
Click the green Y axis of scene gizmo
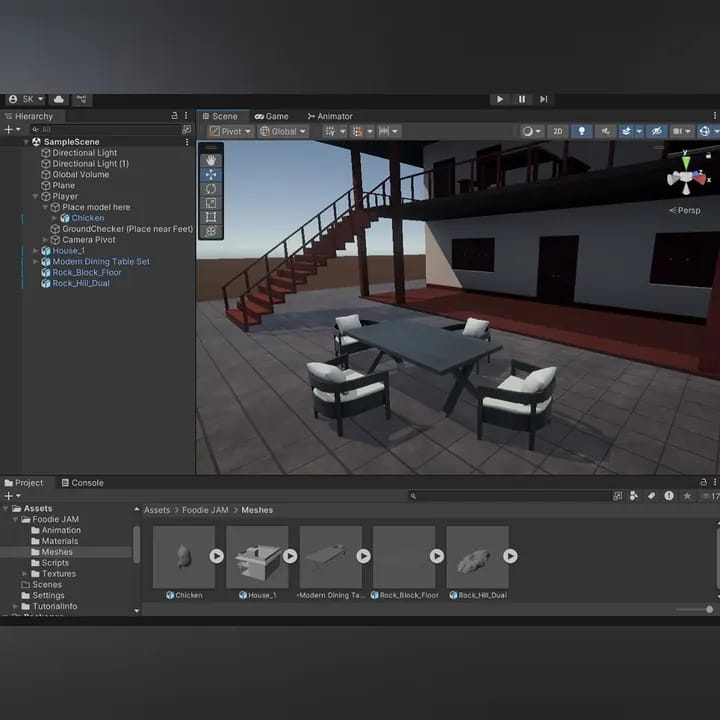click(x=686, y=162)
